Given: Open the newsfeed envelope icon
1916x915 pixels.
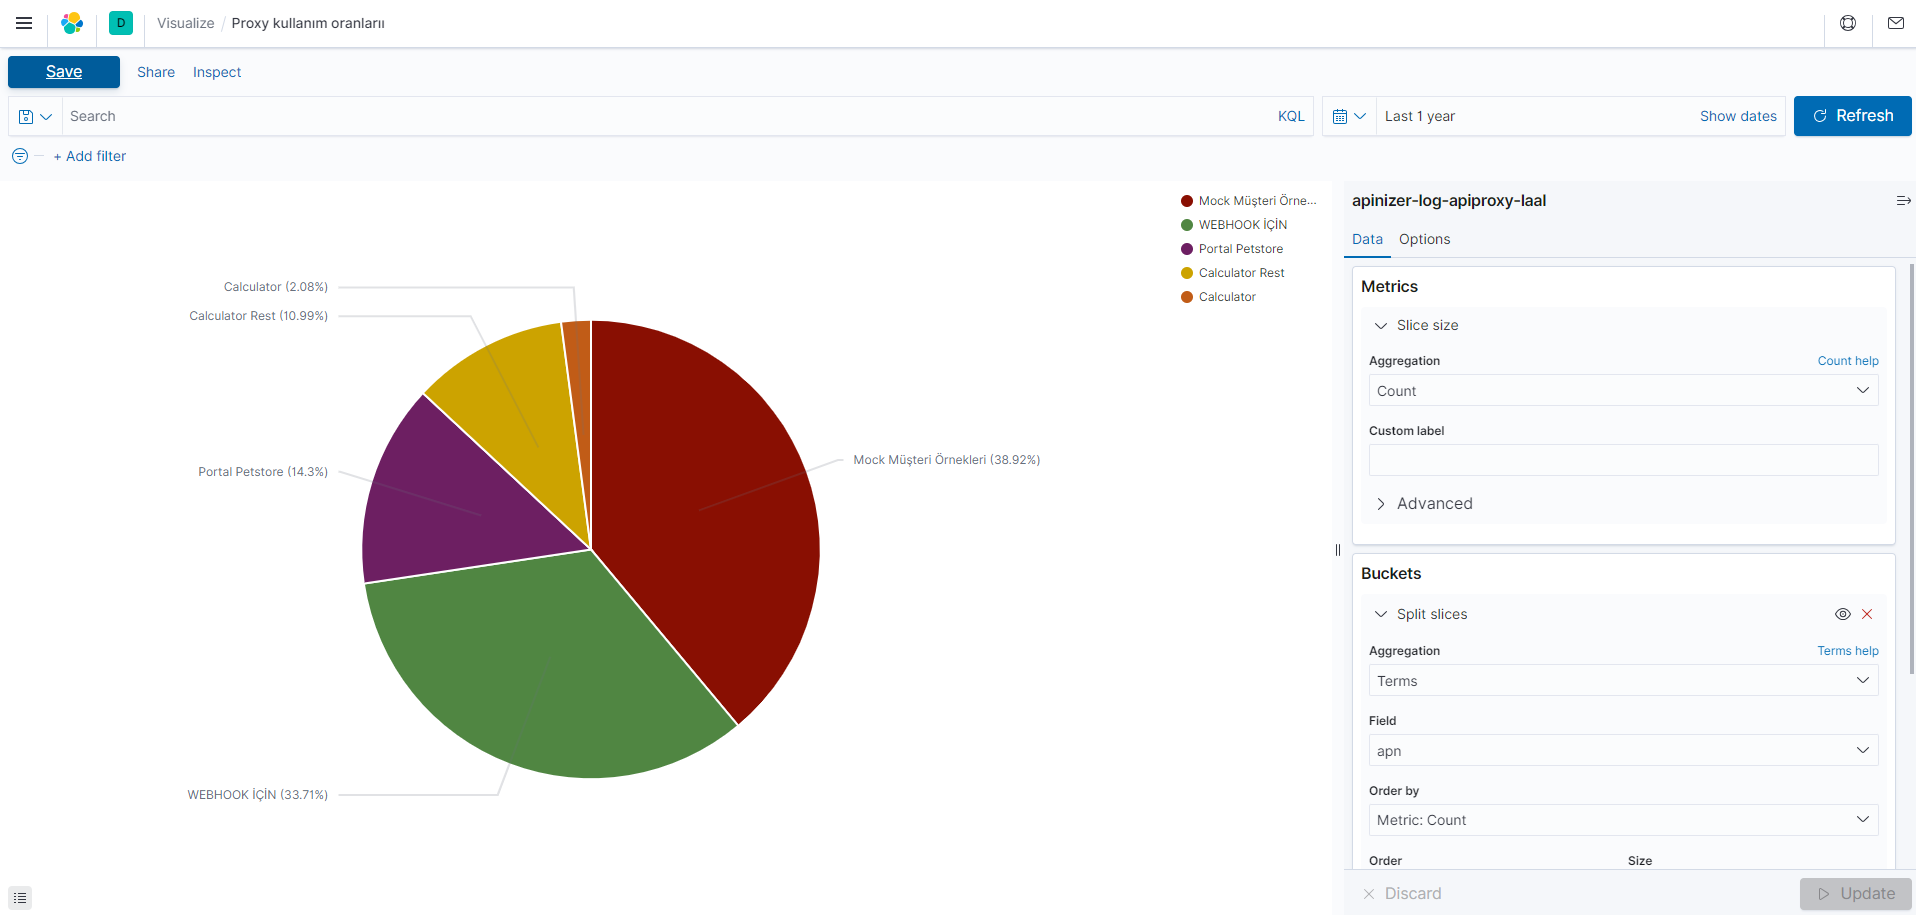Looking at the screenshot, I should point(1895,23).
